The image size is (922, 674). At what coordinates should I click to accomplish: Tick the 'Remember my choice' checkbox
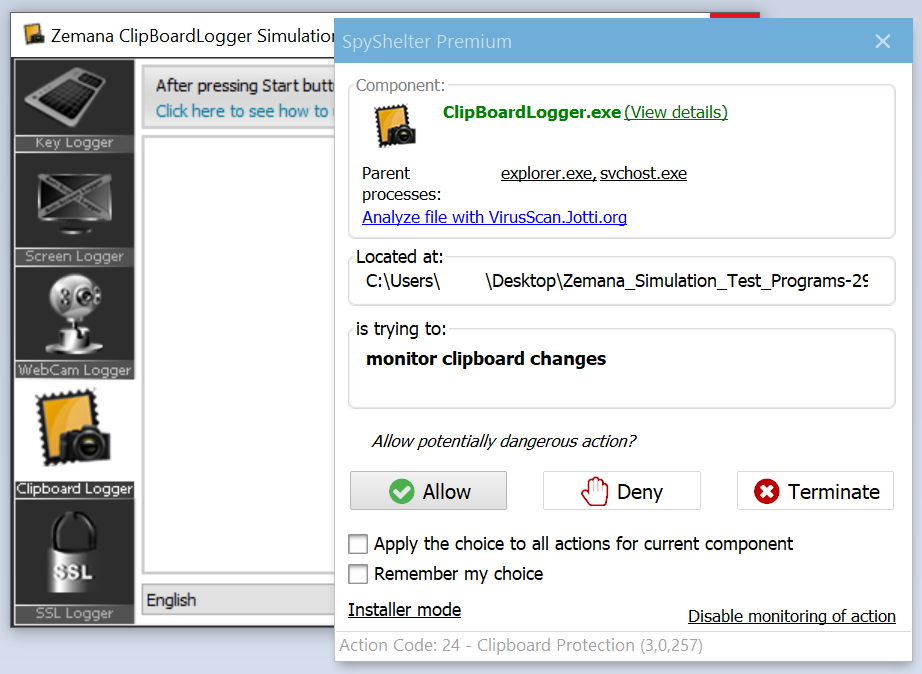[358, 573]
